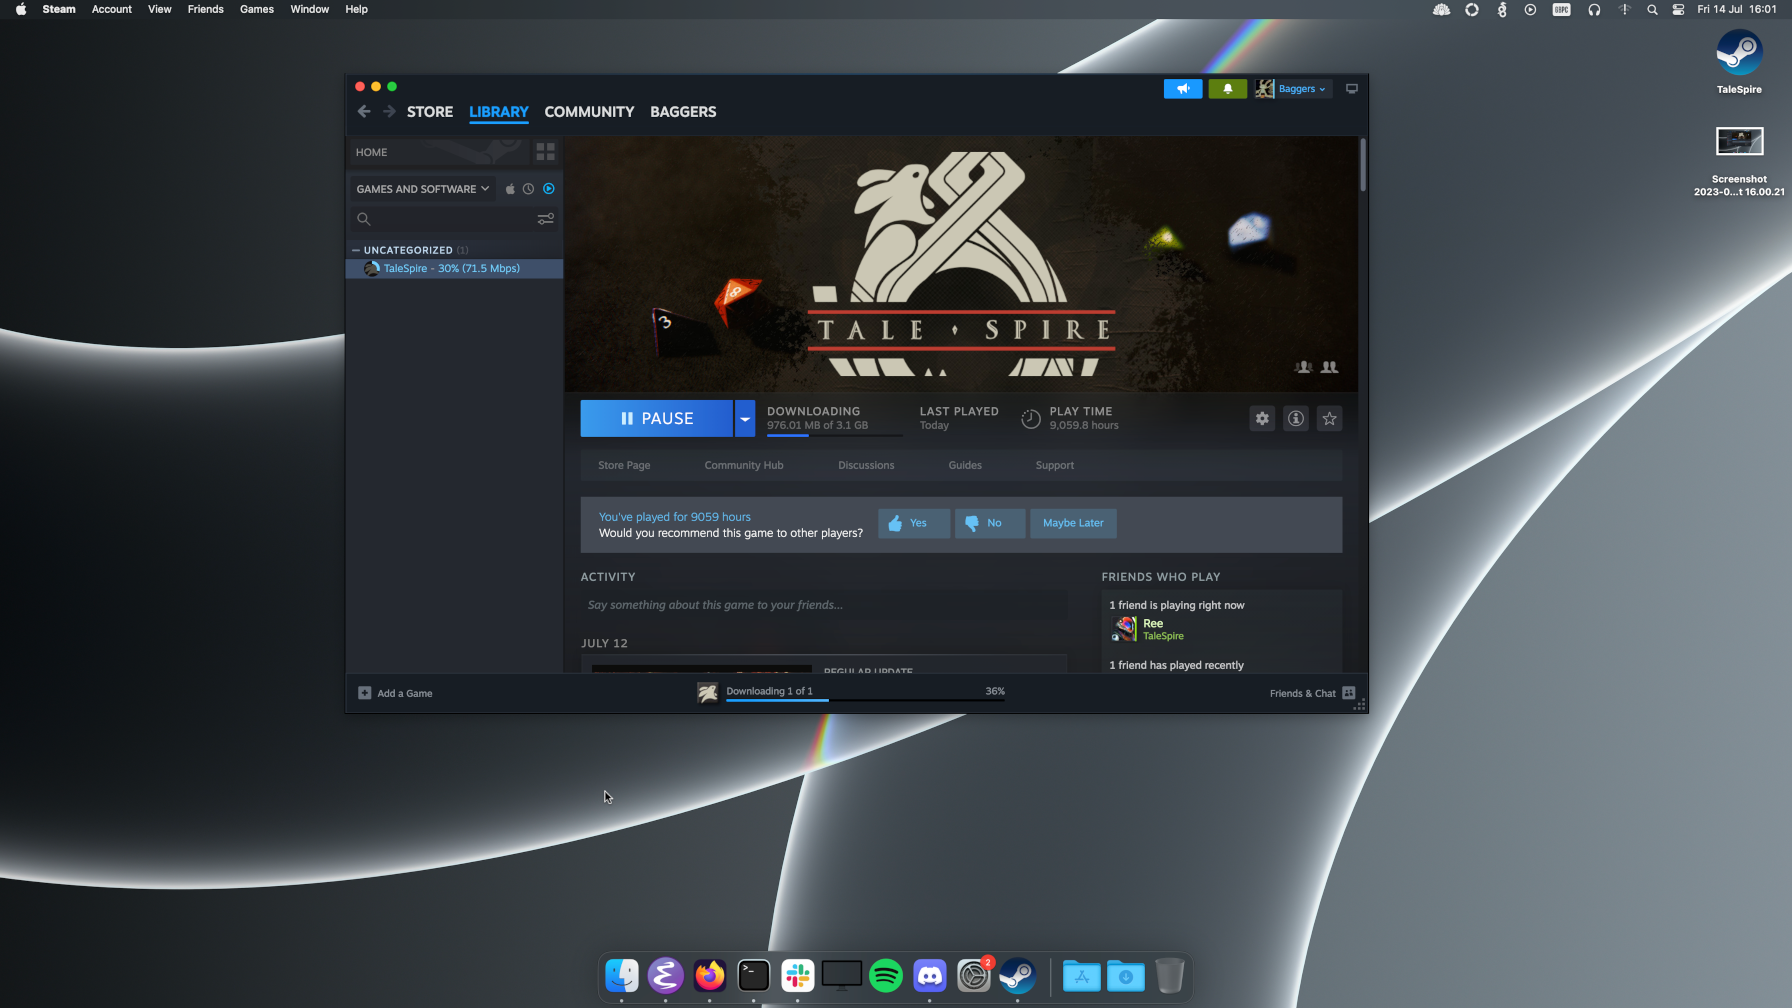Open the Games menu
Screen dimensions: 1792x1008
tap(257, 9)
